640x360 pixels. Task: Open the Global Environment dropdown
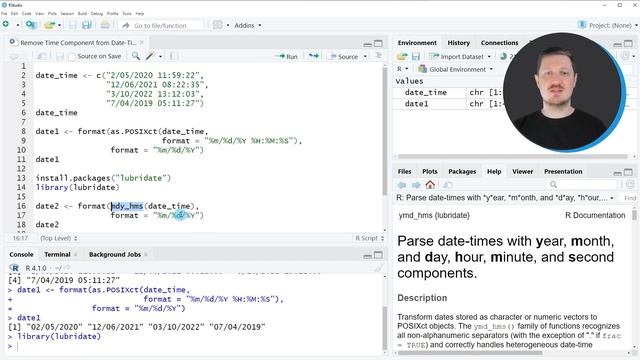coord(455,69)
